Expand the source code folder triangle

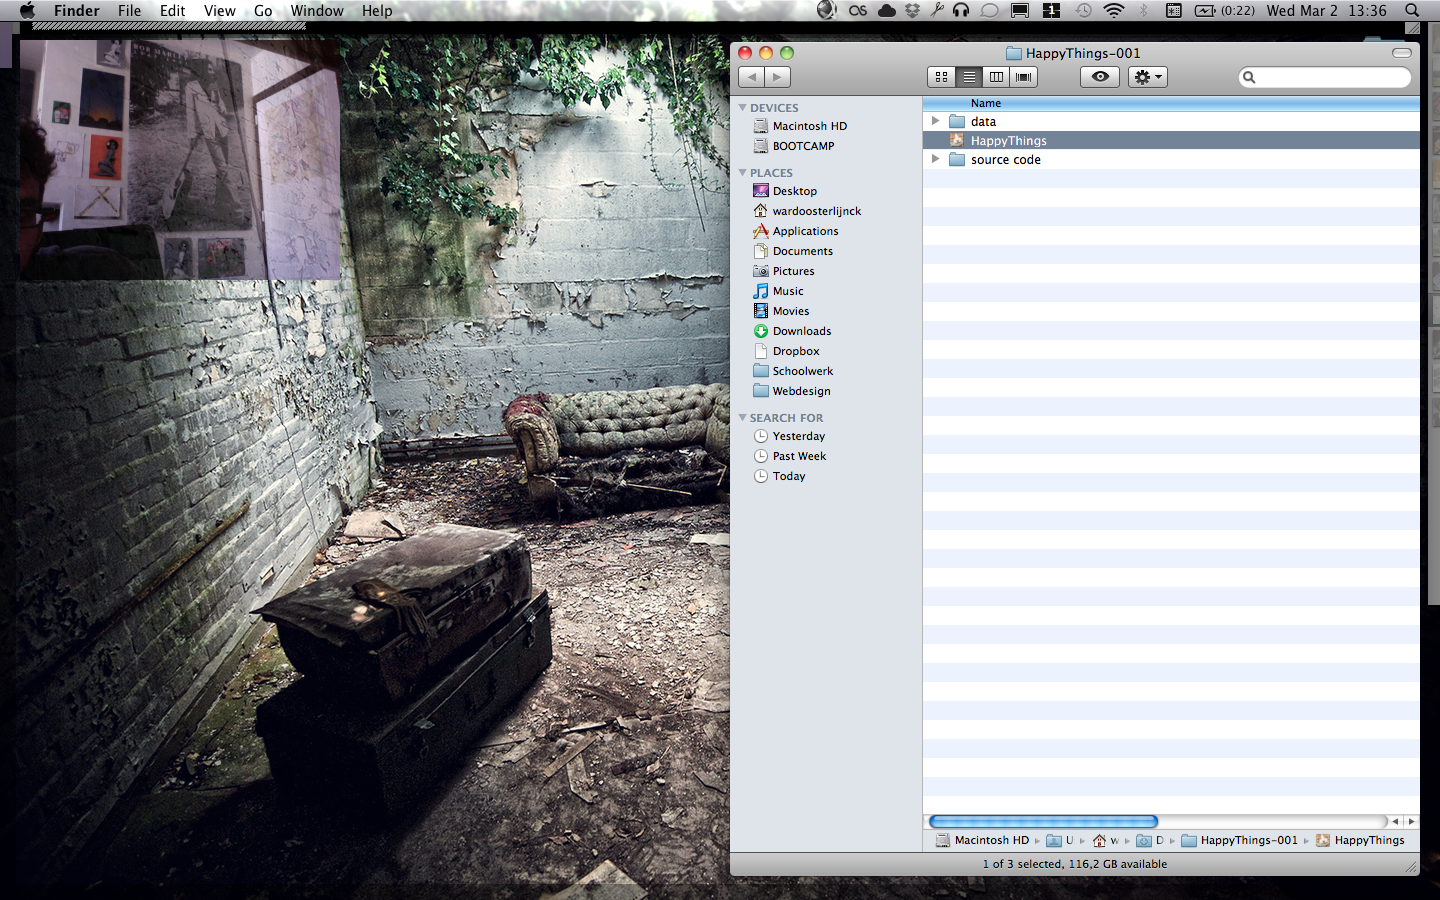(x=936, y=159)
